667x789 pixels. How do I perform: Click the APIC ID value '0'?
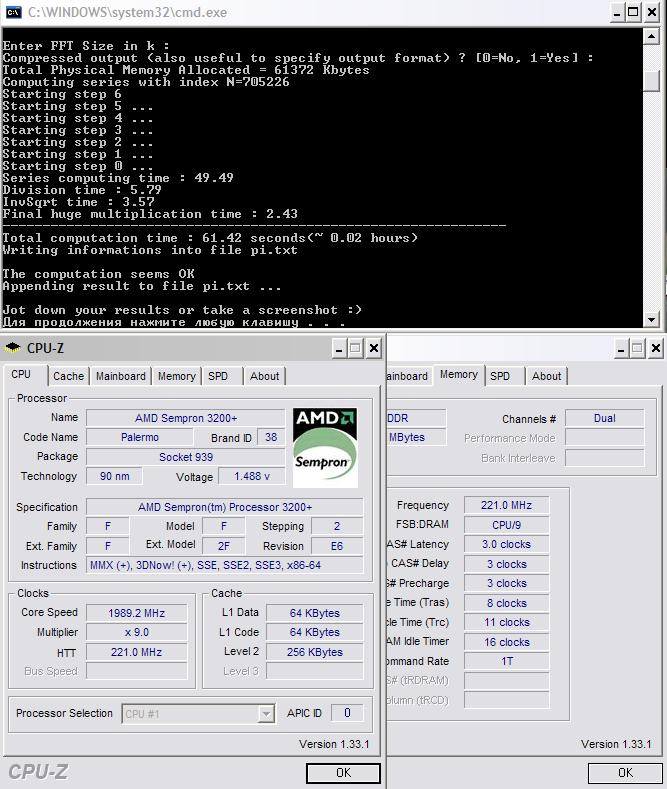coord(347,713)
